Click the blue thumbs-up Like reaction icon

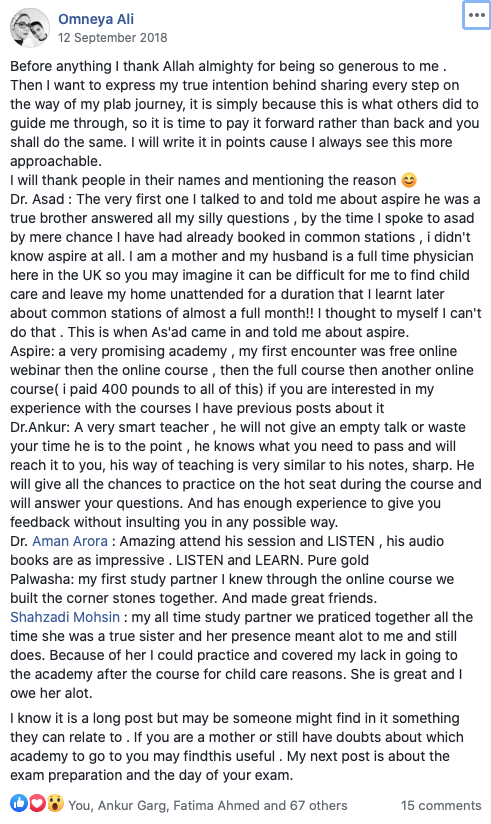click(18, 804)
